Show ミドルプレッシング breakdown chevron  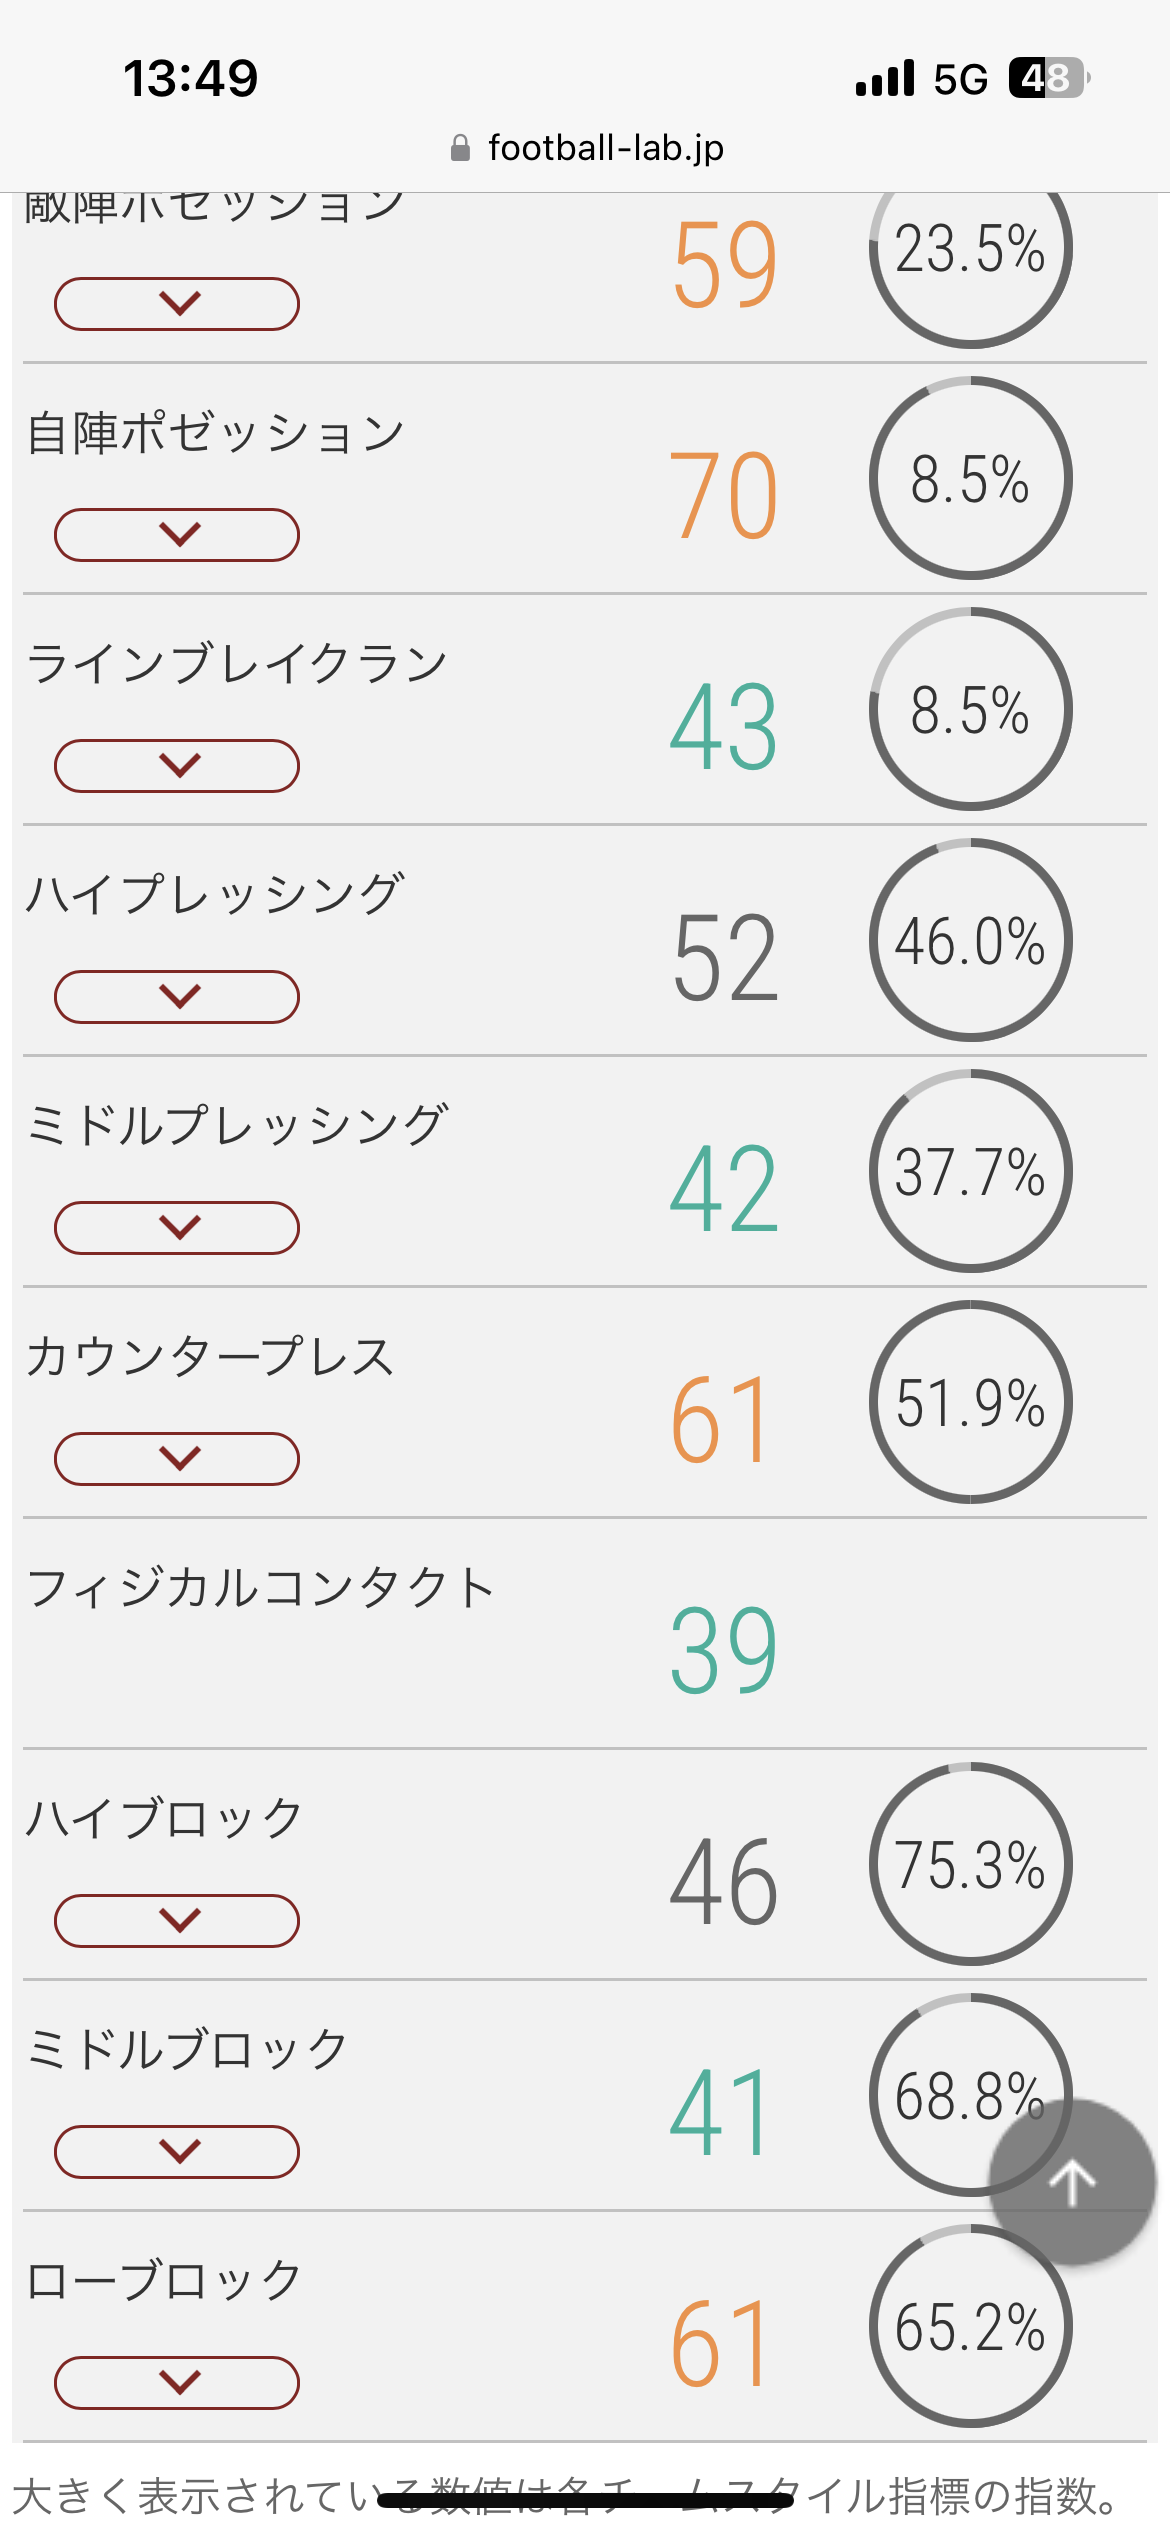(x=177, y=1227)
